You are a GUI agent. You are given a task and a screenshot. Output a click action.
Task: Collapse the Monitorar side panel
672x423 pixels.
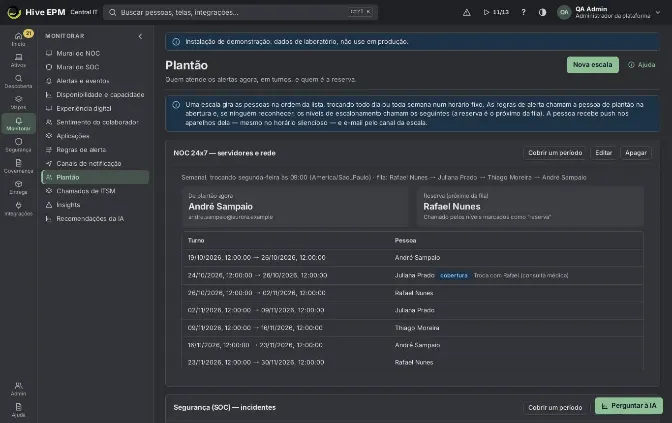pyautogui.click(x=140, y=36)
